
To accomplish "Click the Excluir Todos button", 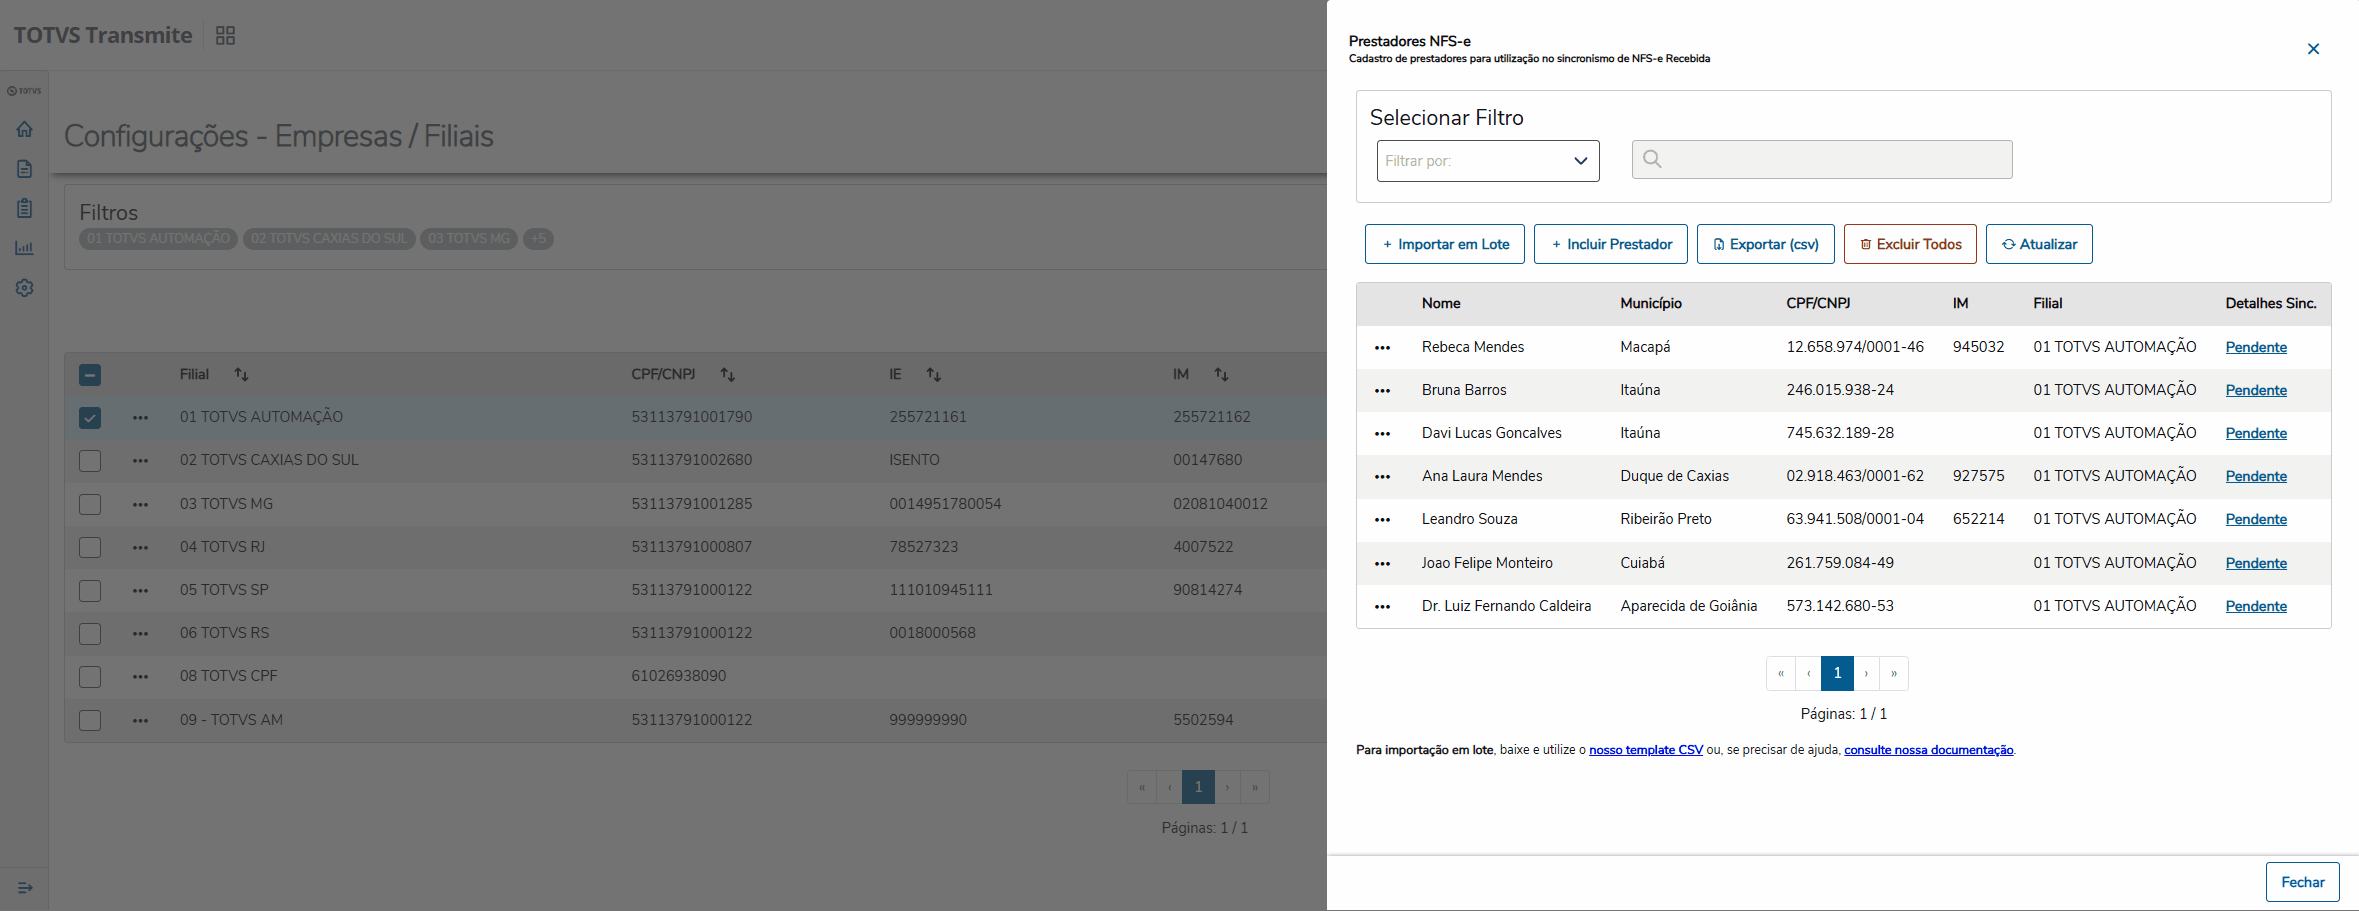I will (1909, 244).
